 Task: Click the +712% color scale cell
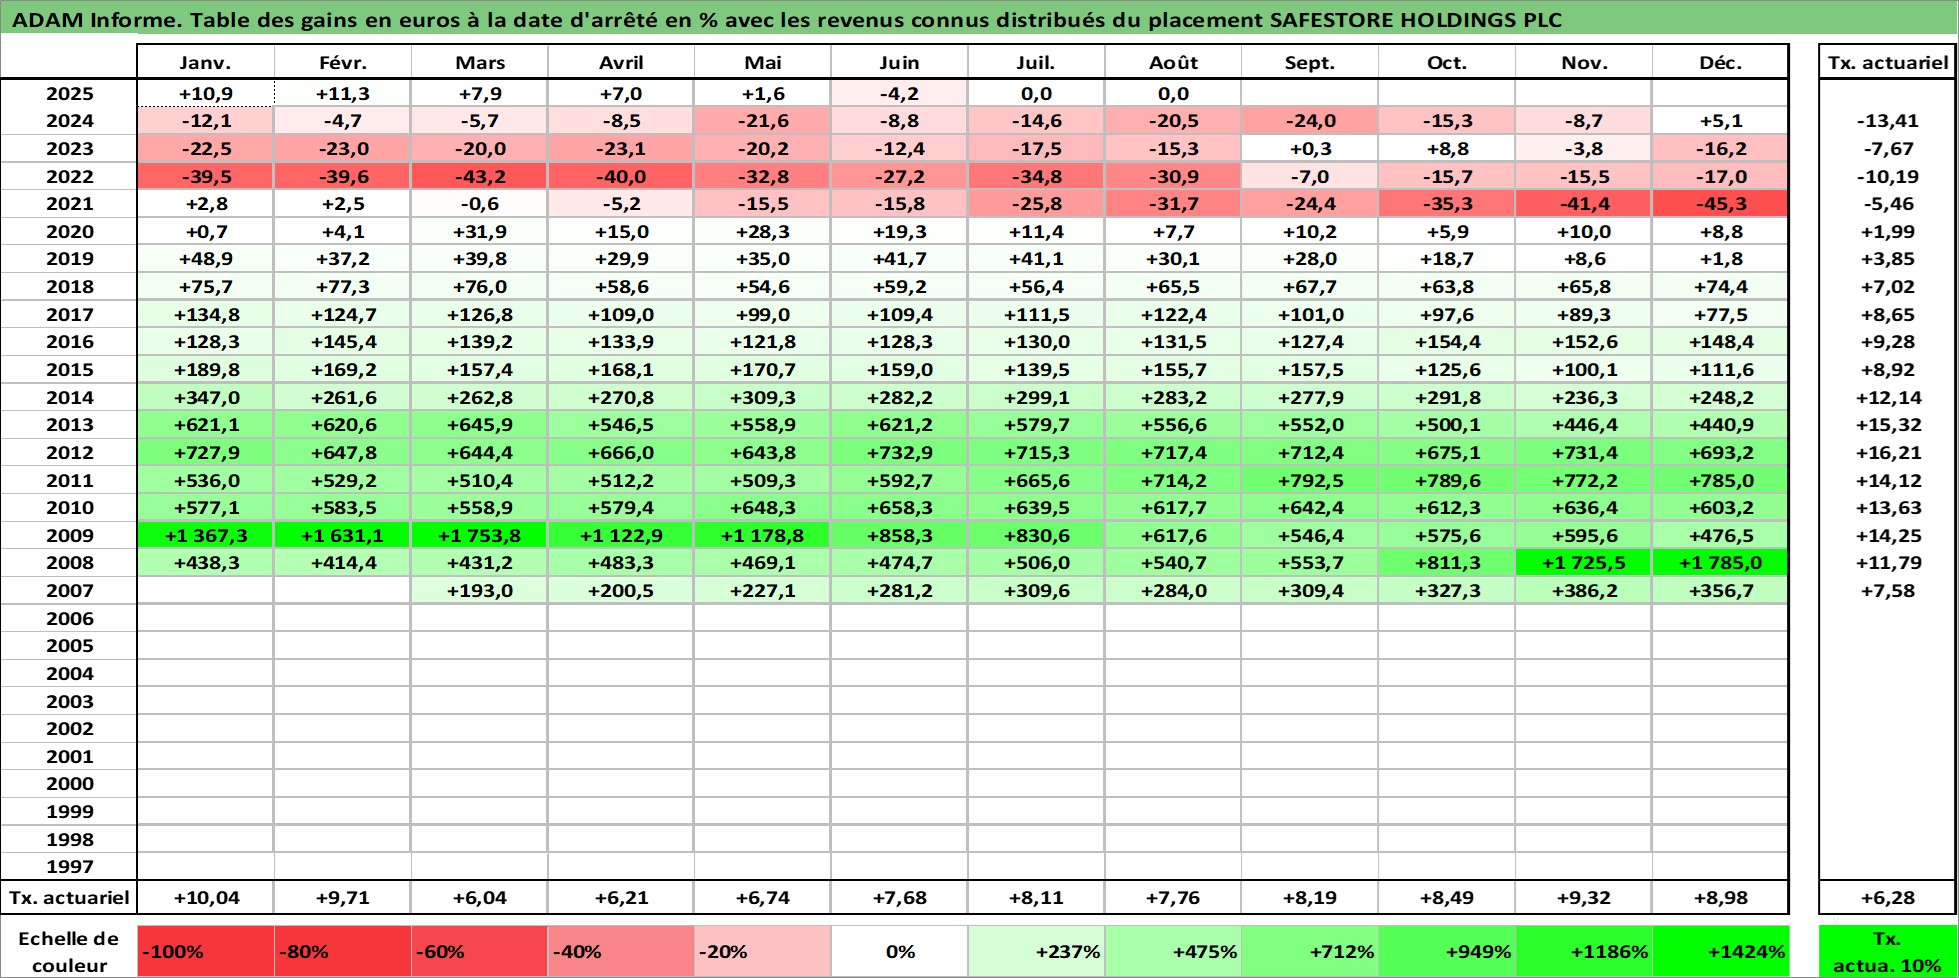click(x=1310, y=952)
